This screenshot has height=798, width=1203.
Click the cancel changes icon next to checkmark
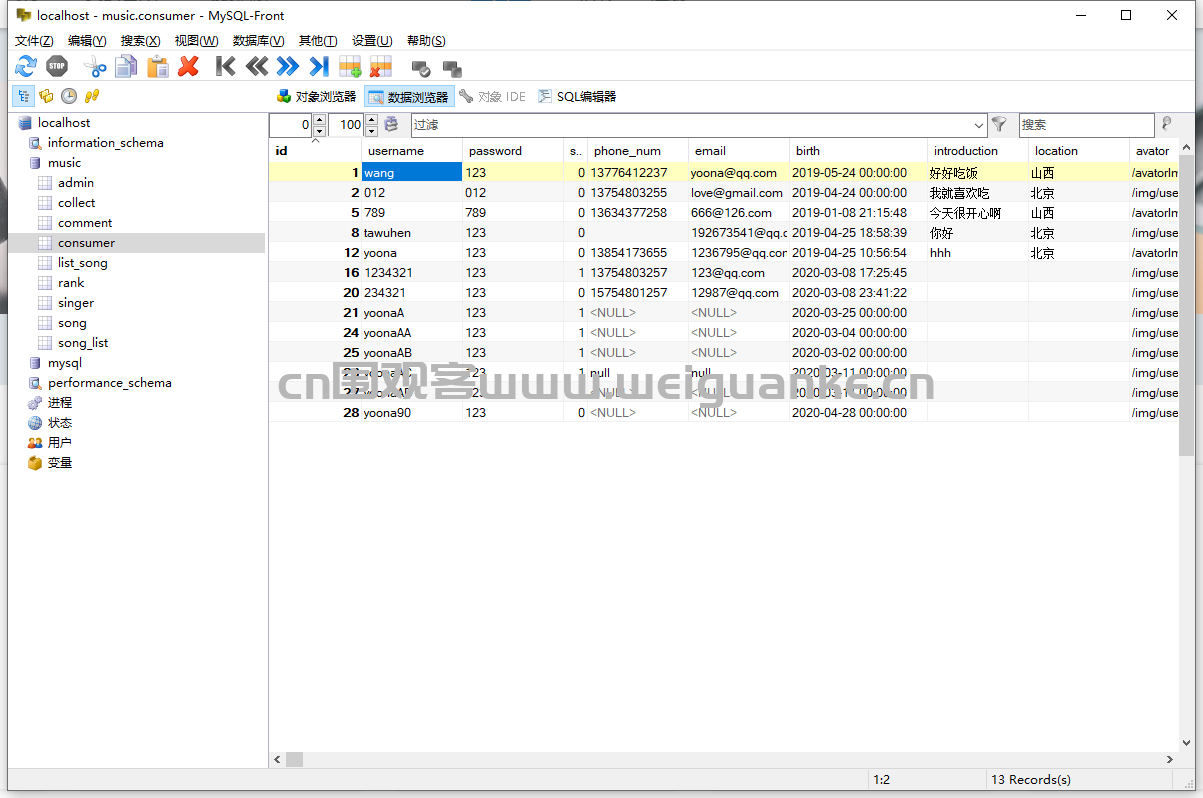click(x=452, y=68)
